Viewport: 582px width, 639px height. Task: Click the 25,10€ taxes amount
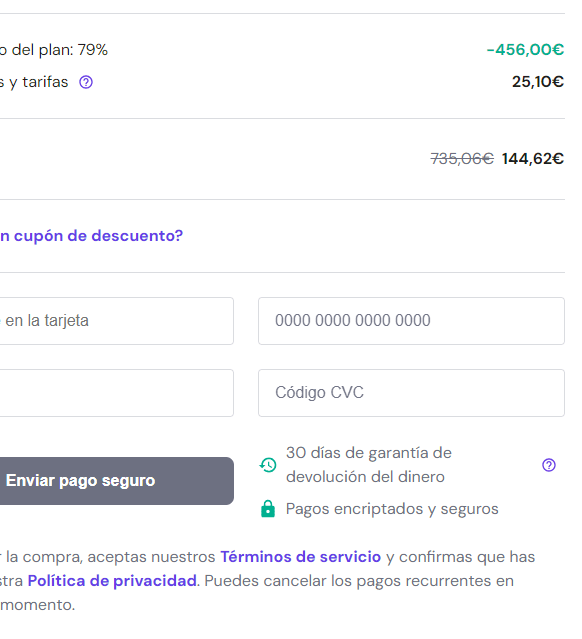pyautogui.click(x=538, y=82)
